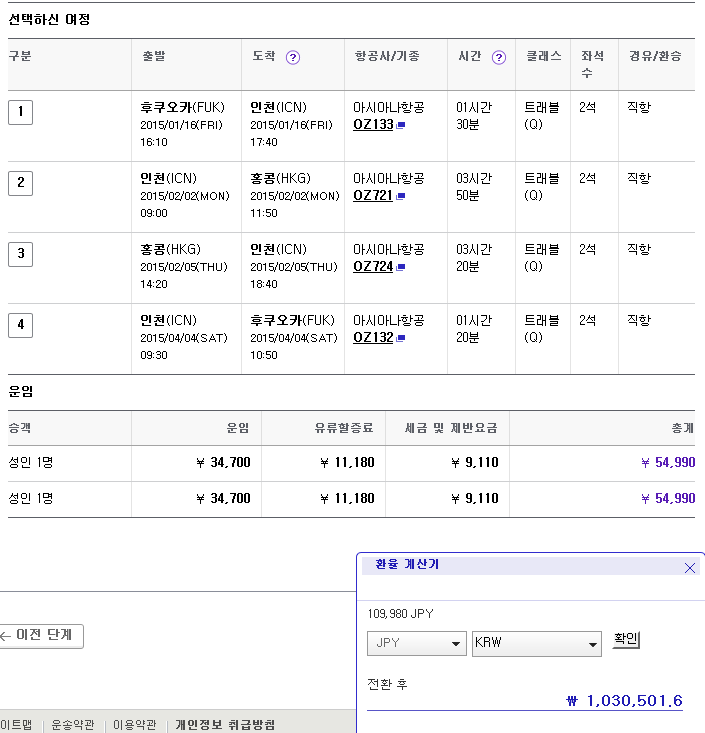The image size is (705, 733).
Task: Open popup icon beside flight OZ721
Action: (401, 196)
